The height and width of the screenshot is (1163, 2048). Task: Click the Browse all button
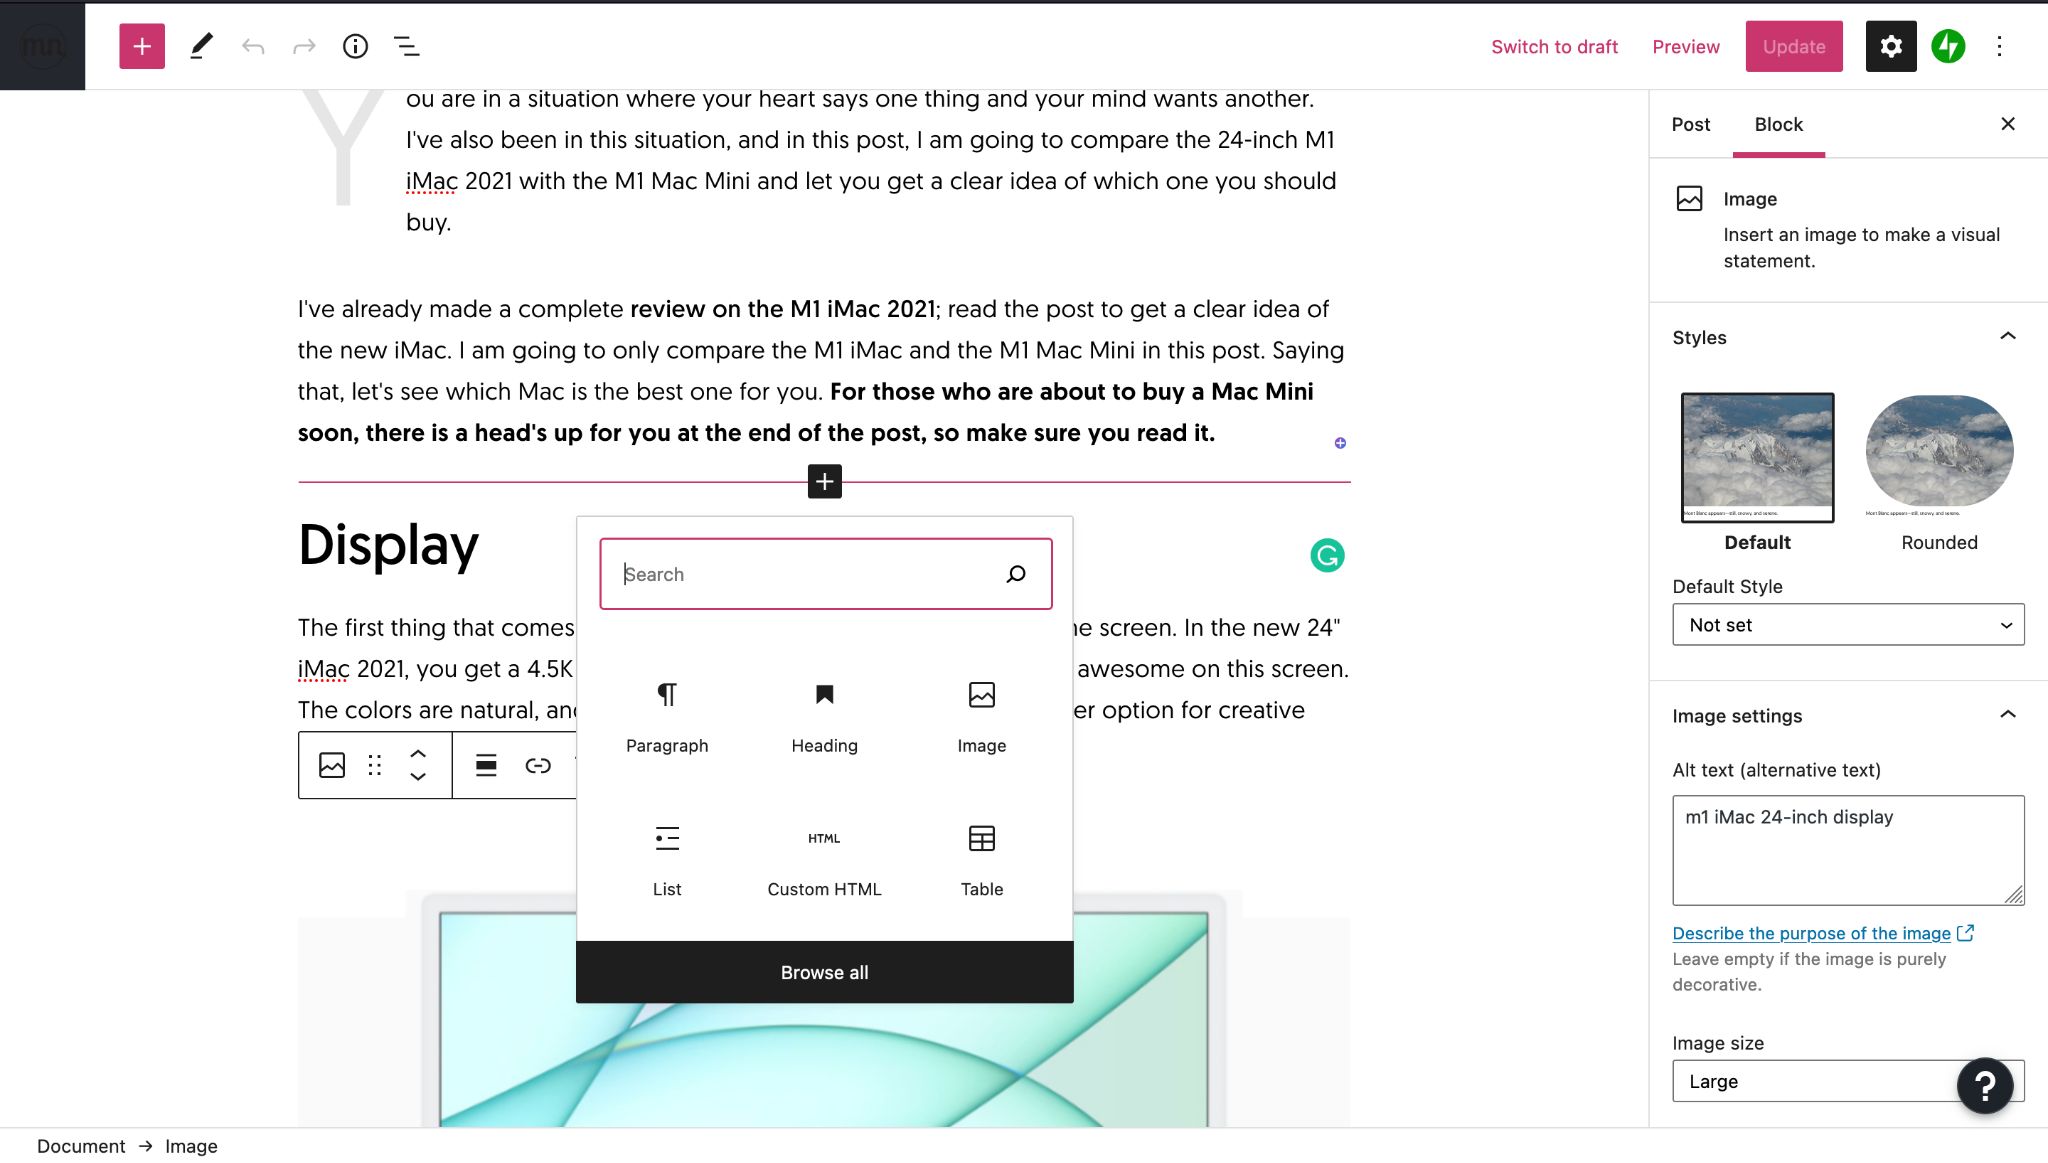coord(824,972)
